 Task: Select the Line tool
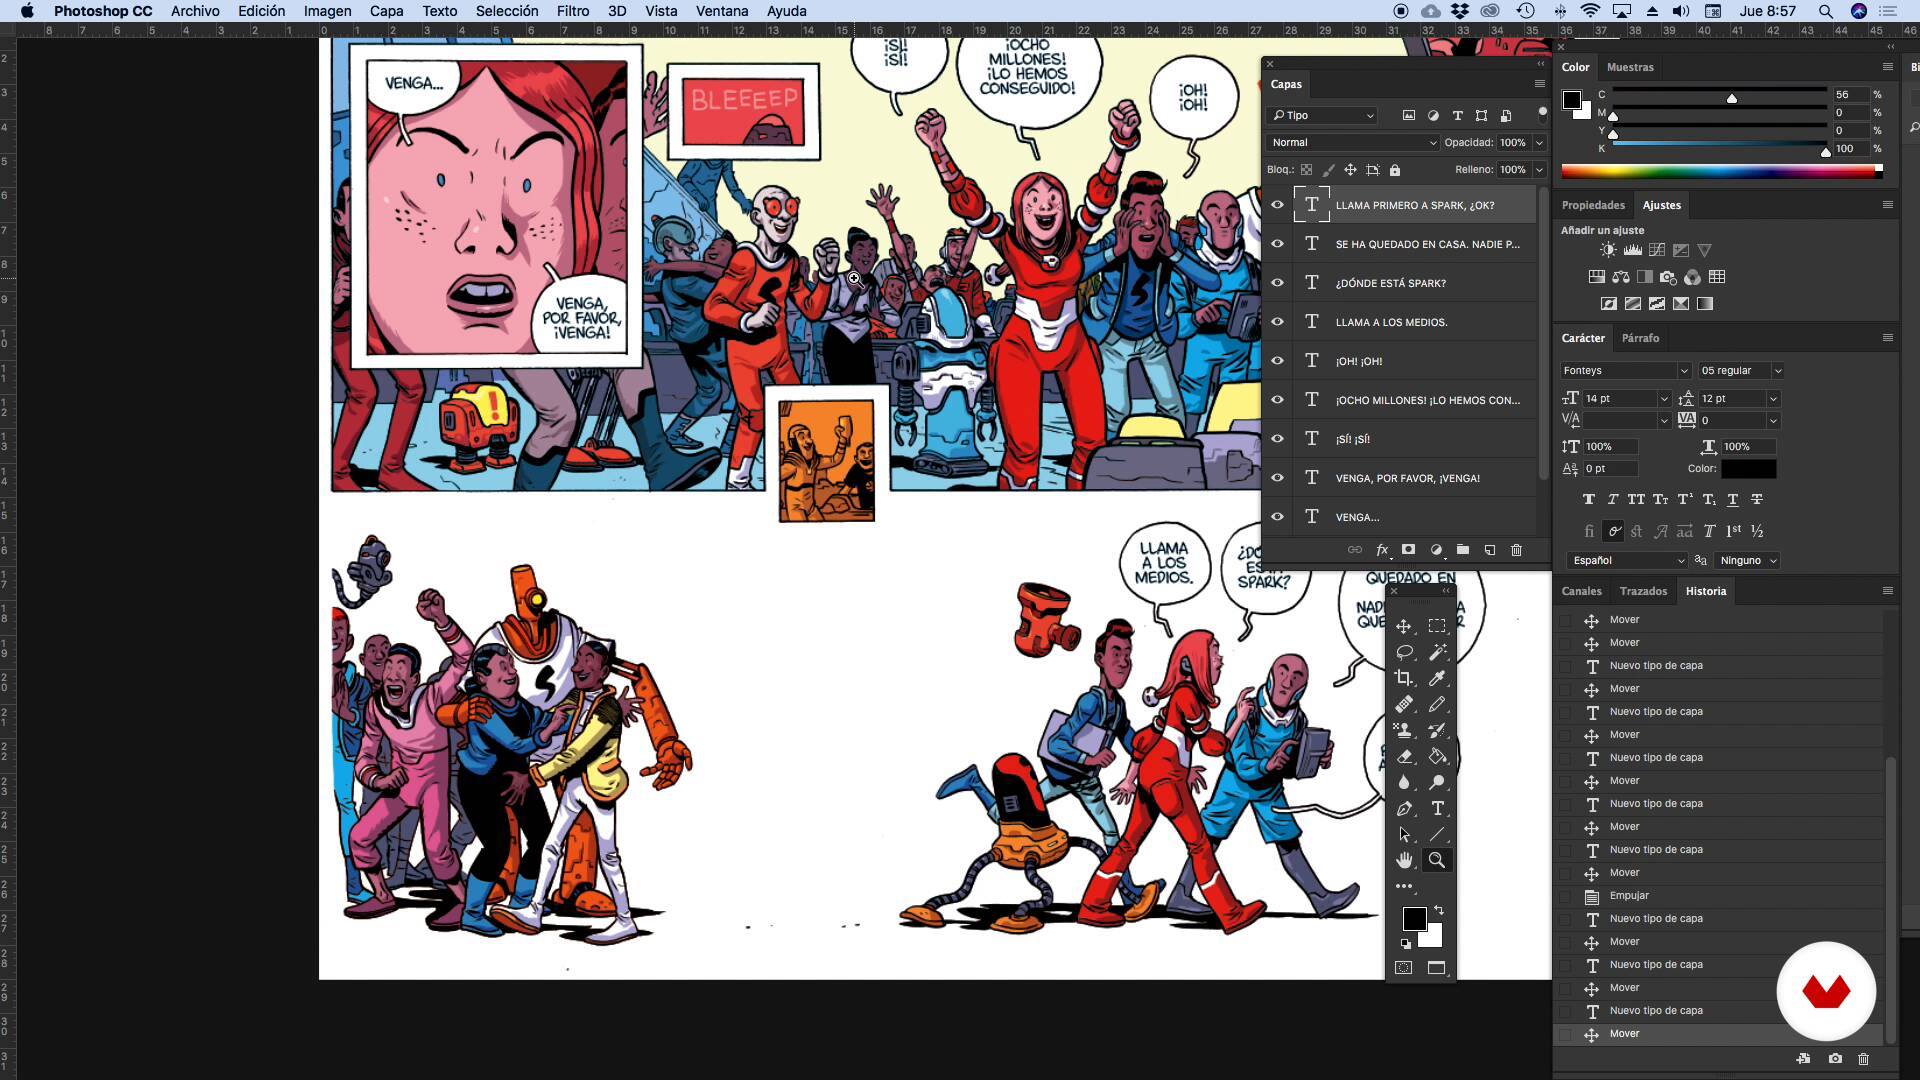(x=1437, y=834)
